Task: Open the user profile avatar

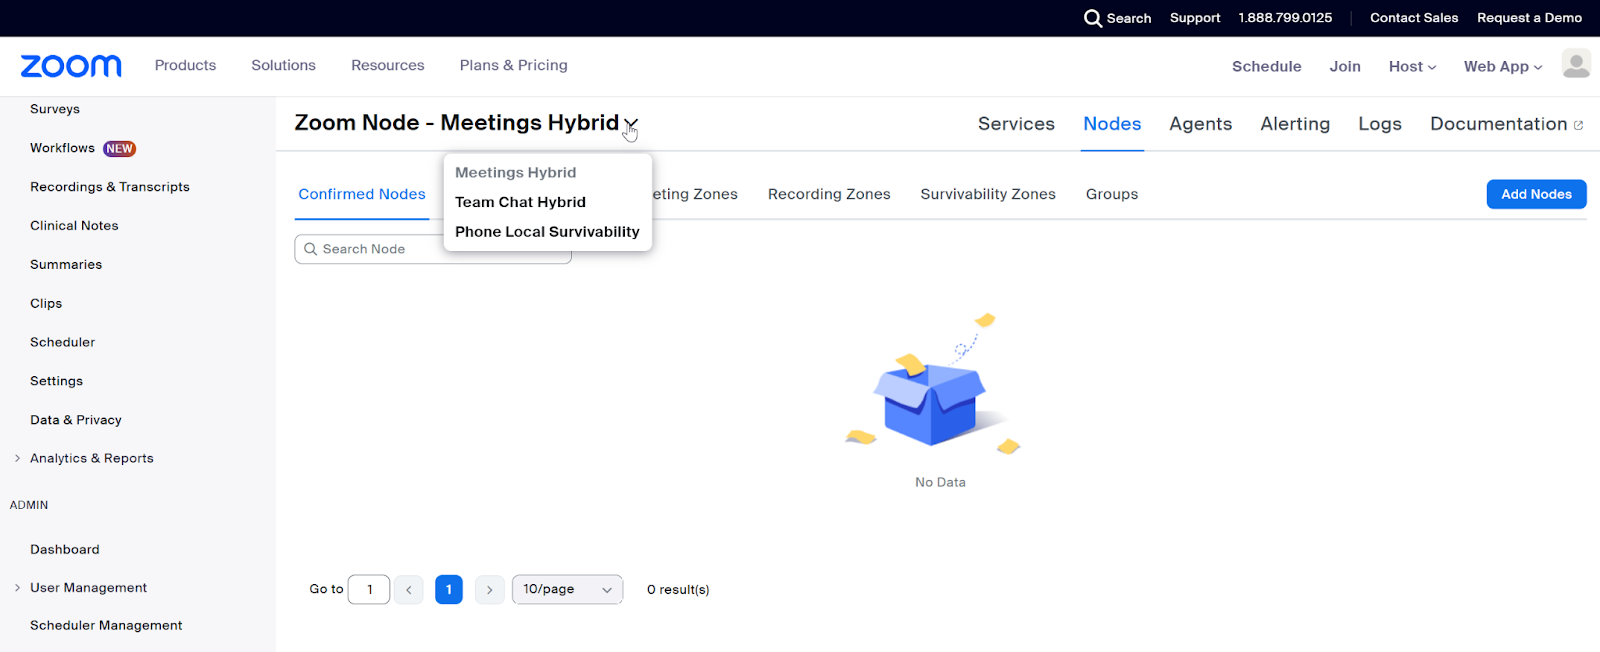Action: 1576,64
